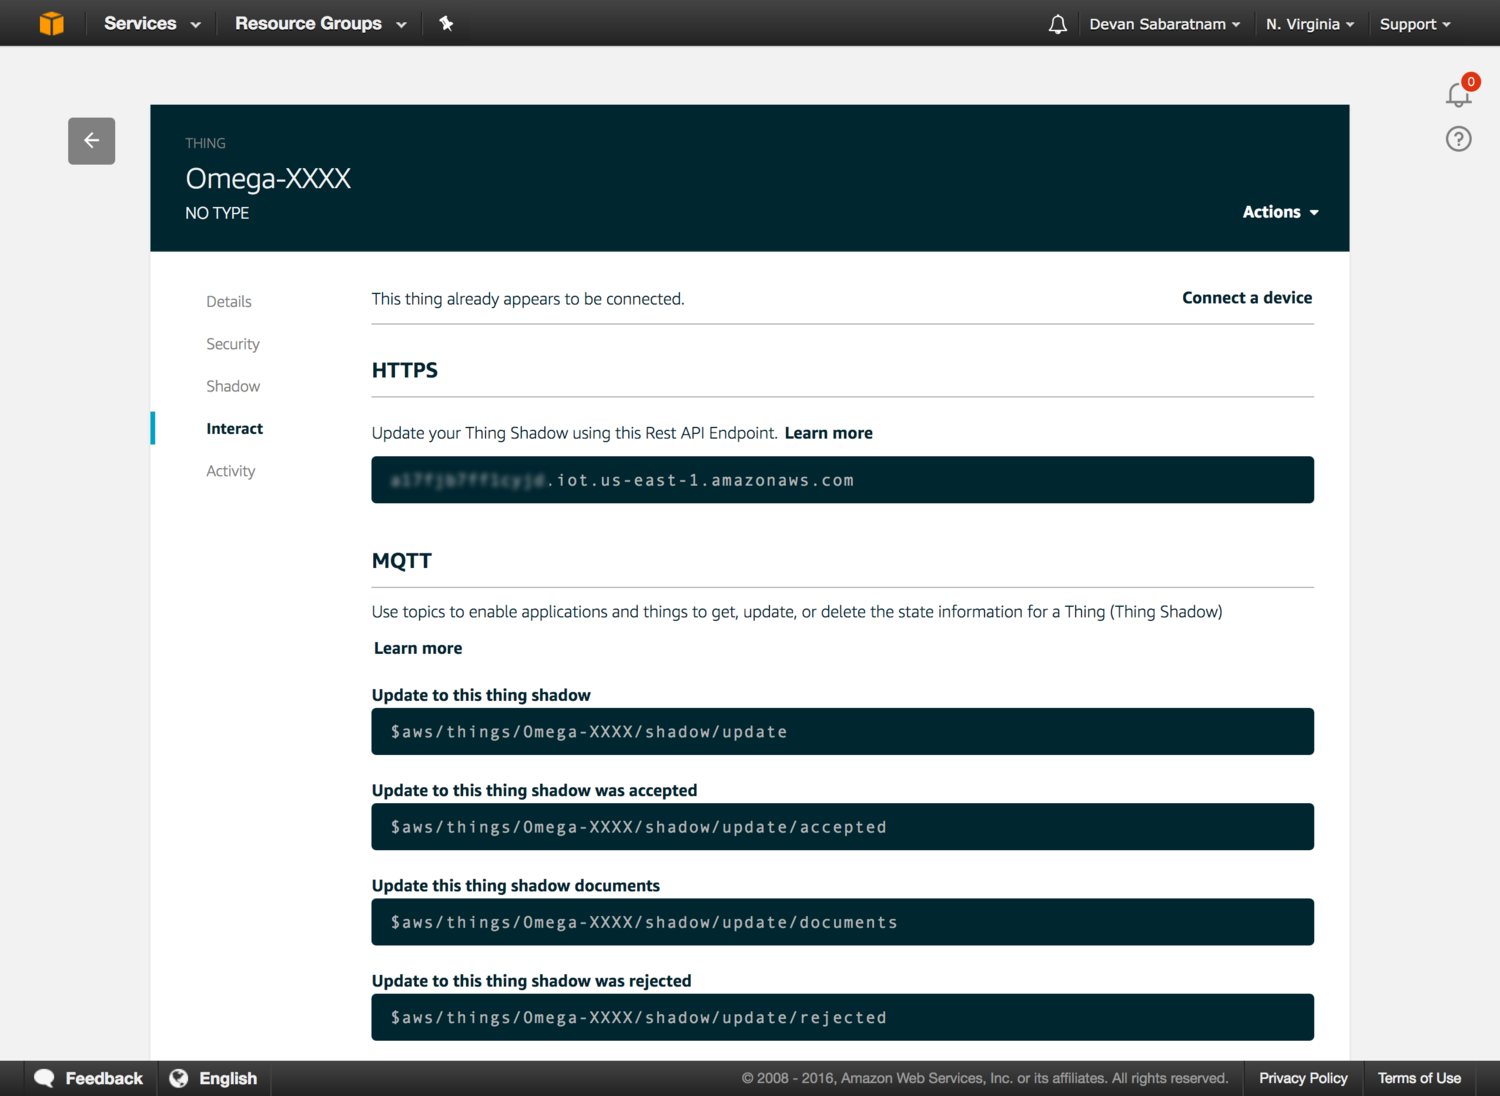This screenshot has height=1096, width=1500.
Task: Click the globe language icon
Action: pos(179,1078)
